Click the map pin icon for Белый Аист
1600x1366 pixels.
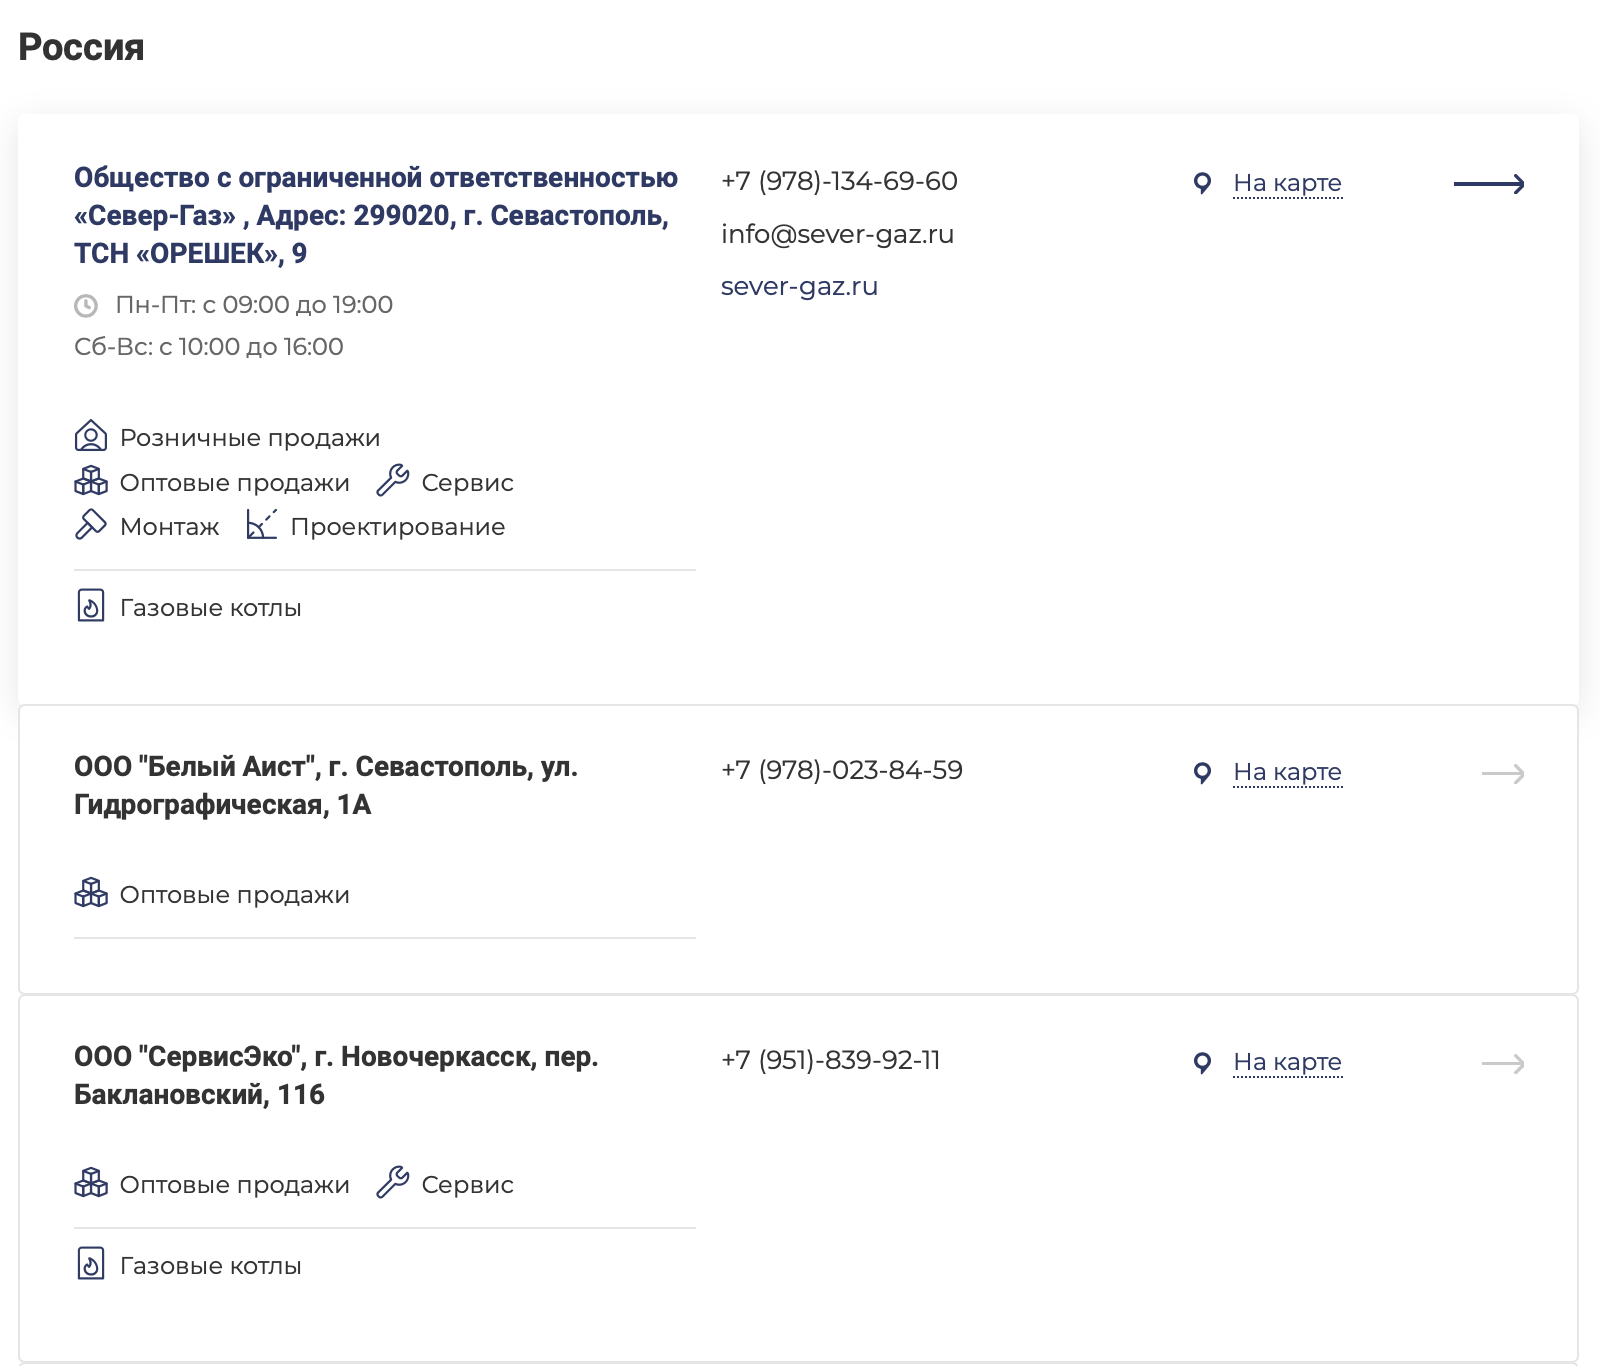click(x=1203, y=772)
